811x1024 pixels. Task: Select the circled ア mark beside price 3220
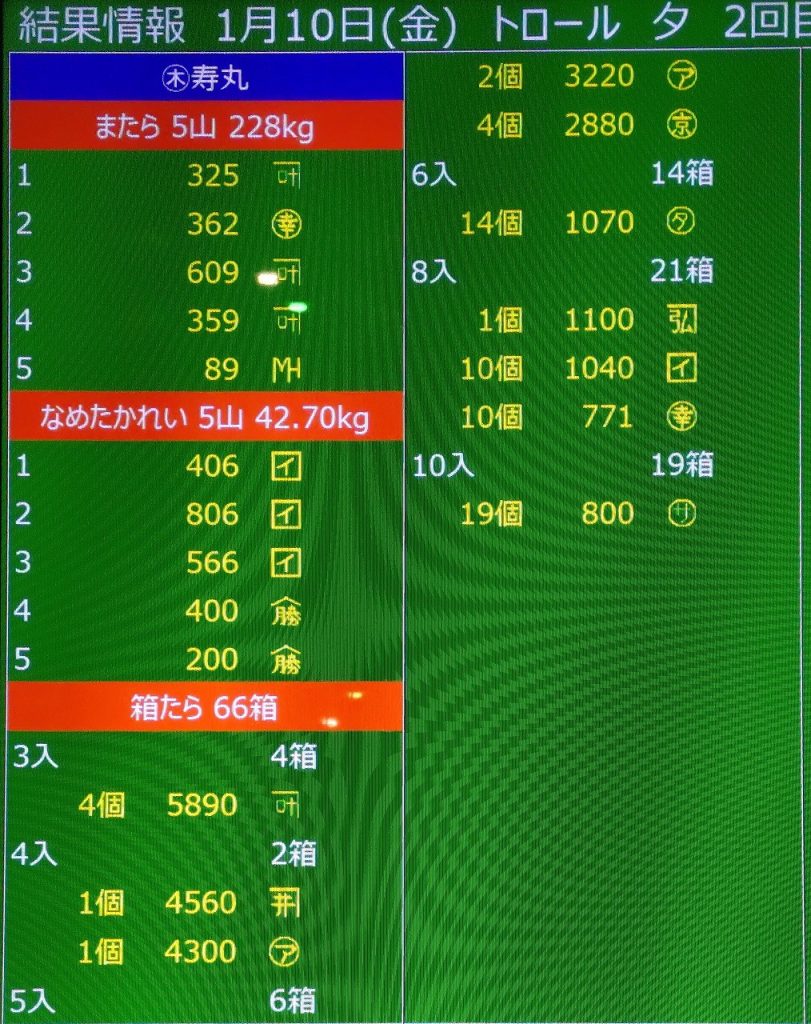coord(681,77)
